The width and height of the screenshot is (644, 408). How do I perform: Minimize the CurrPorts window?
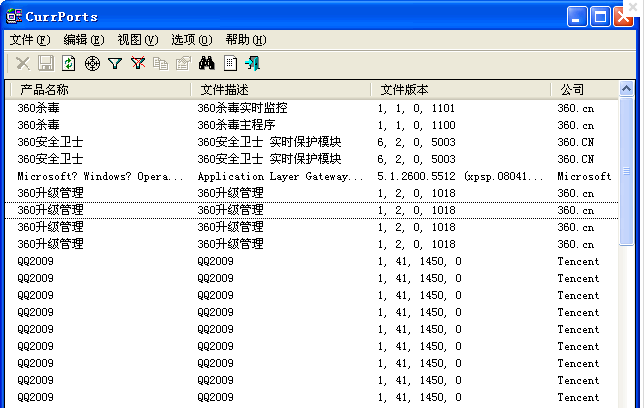(577, 17)
